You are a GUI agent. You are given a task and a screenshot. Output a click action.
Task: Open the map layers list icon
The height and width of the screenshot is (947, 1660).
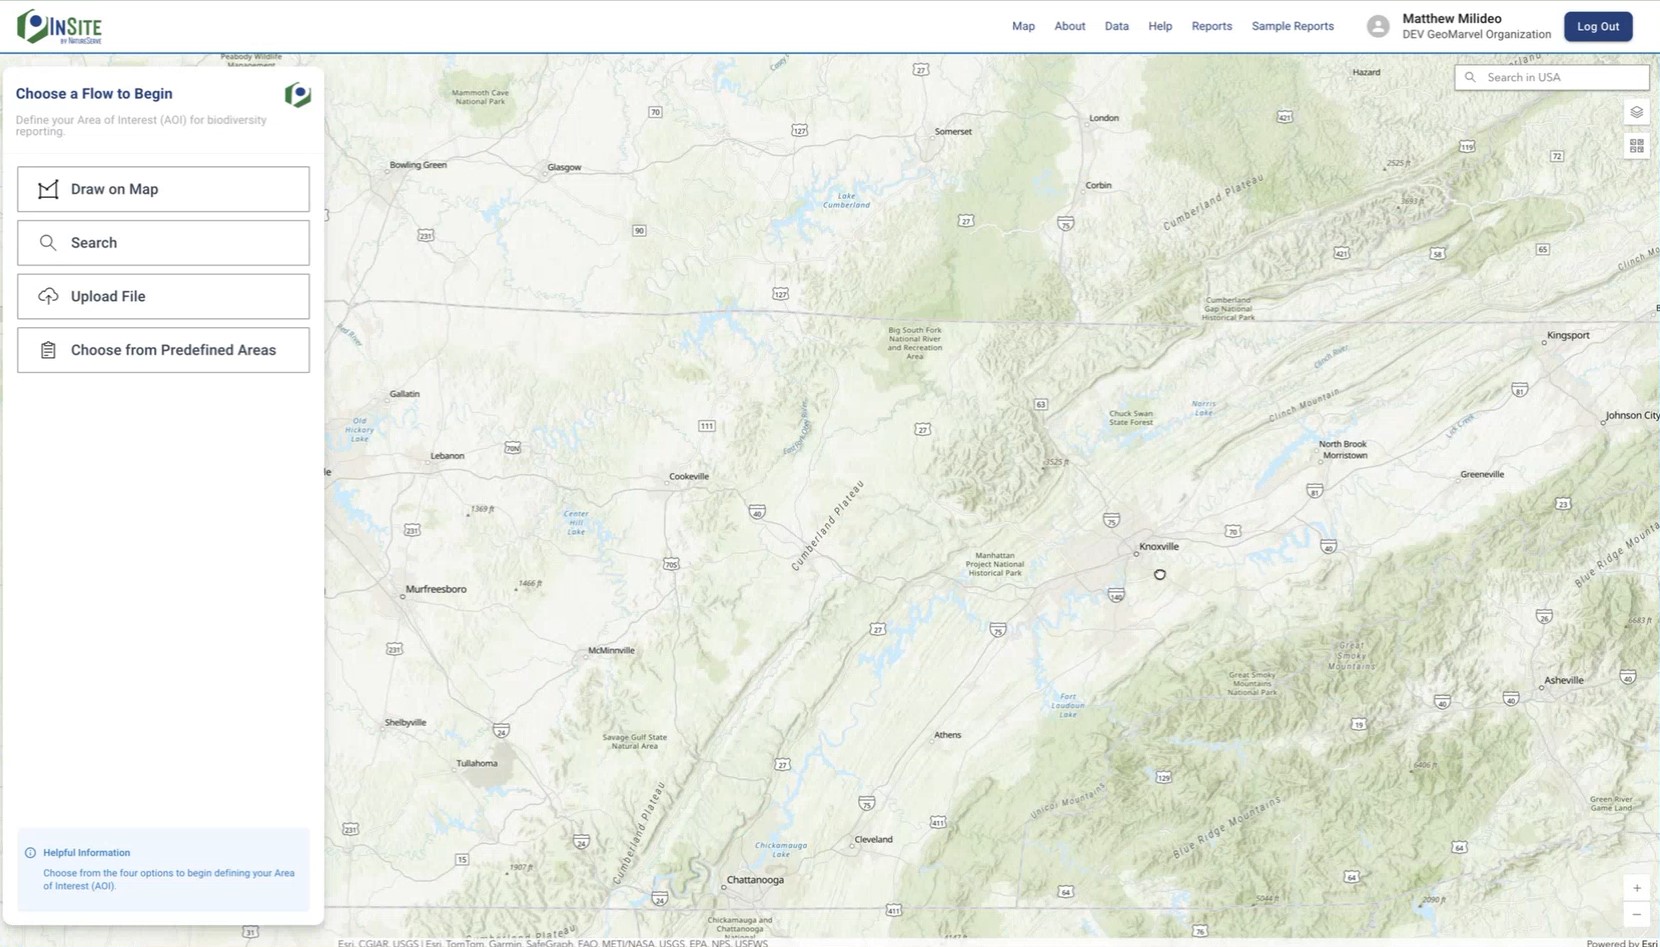1636,112
